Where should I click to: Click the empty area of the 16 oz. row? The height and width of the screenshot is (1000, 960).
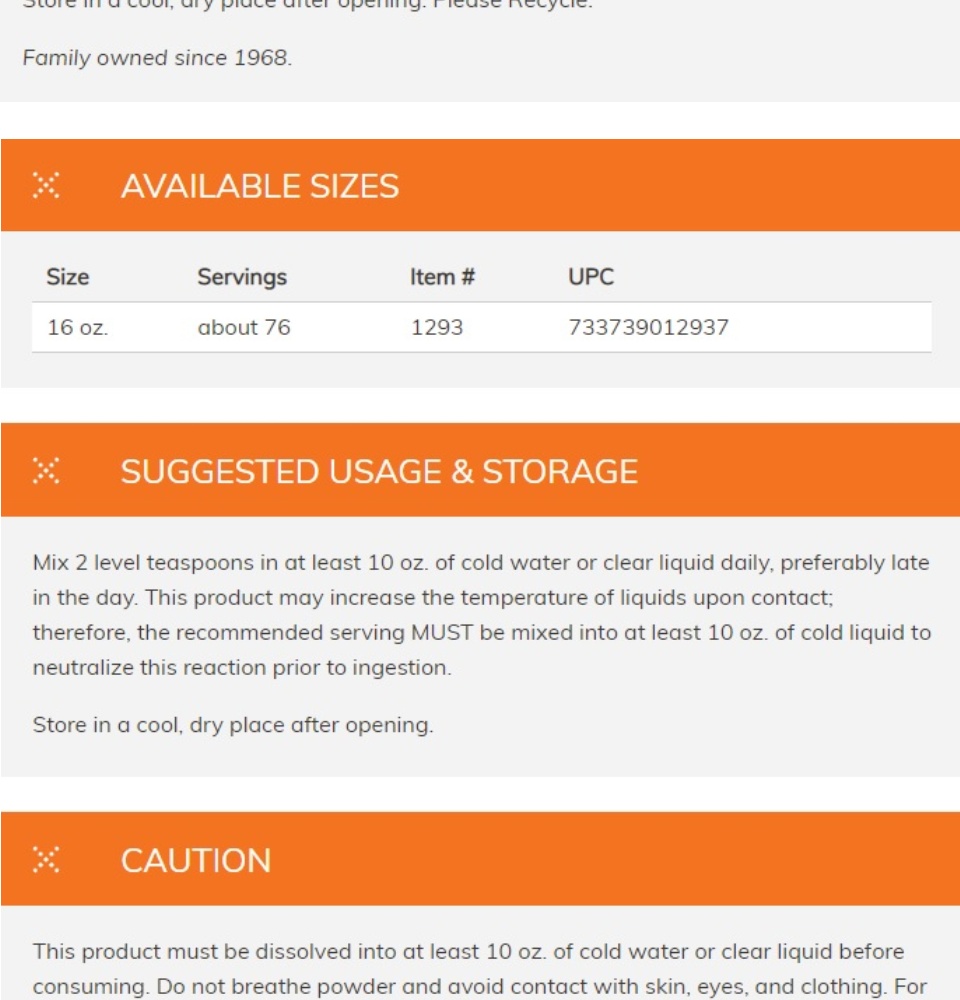click(829, 327)
